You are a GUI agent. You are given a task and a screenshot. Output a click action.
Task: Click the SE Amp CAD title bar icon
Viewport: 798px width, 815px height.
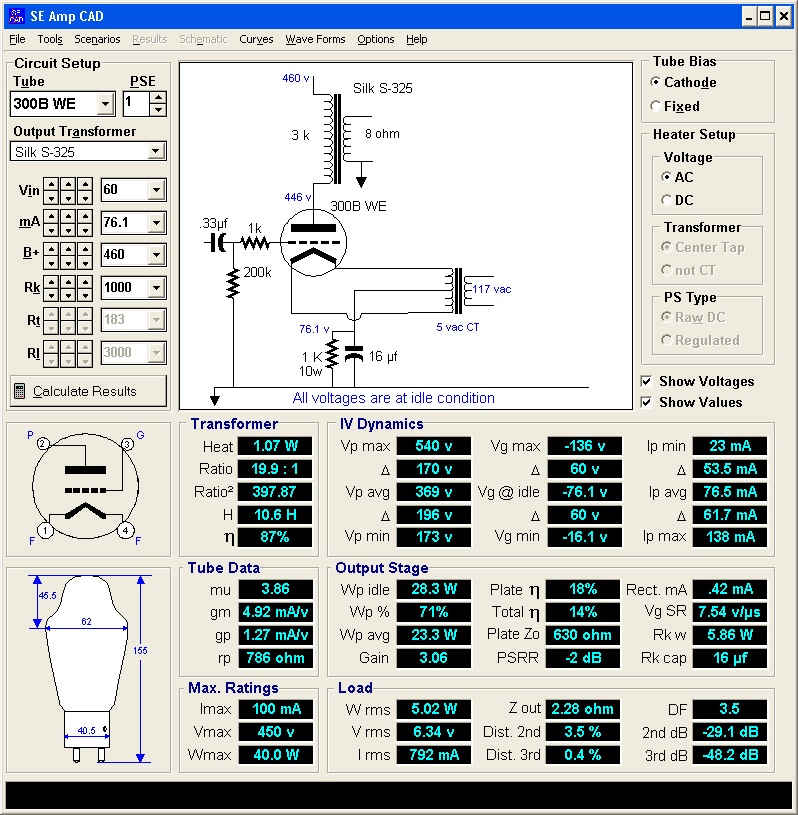coord(14,16)
